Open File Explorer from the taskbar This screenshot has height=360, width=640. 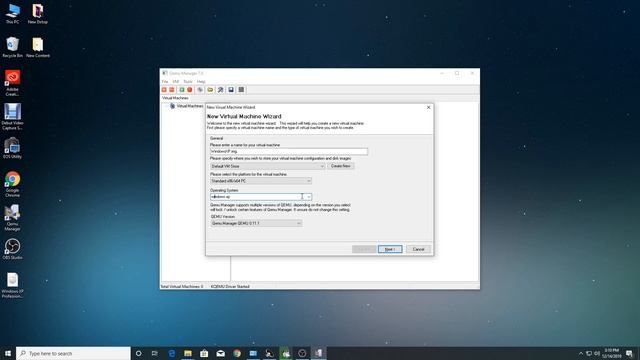(x=188, y=353)
